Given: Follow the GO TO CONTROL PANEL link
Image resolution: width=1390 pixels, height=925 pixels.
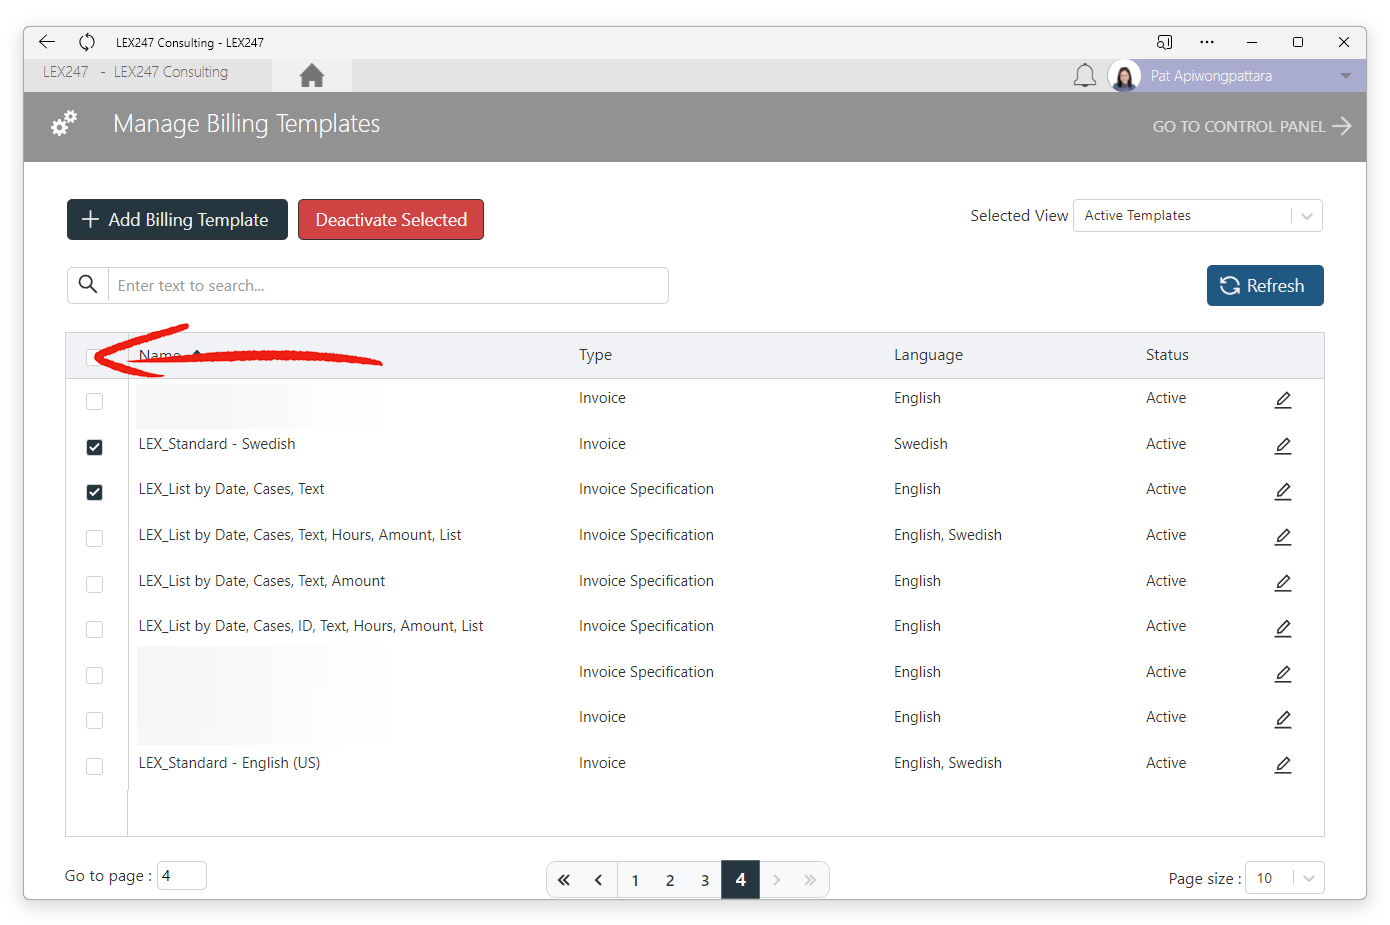Looking at the screenshot, I should click(1252, 126).
